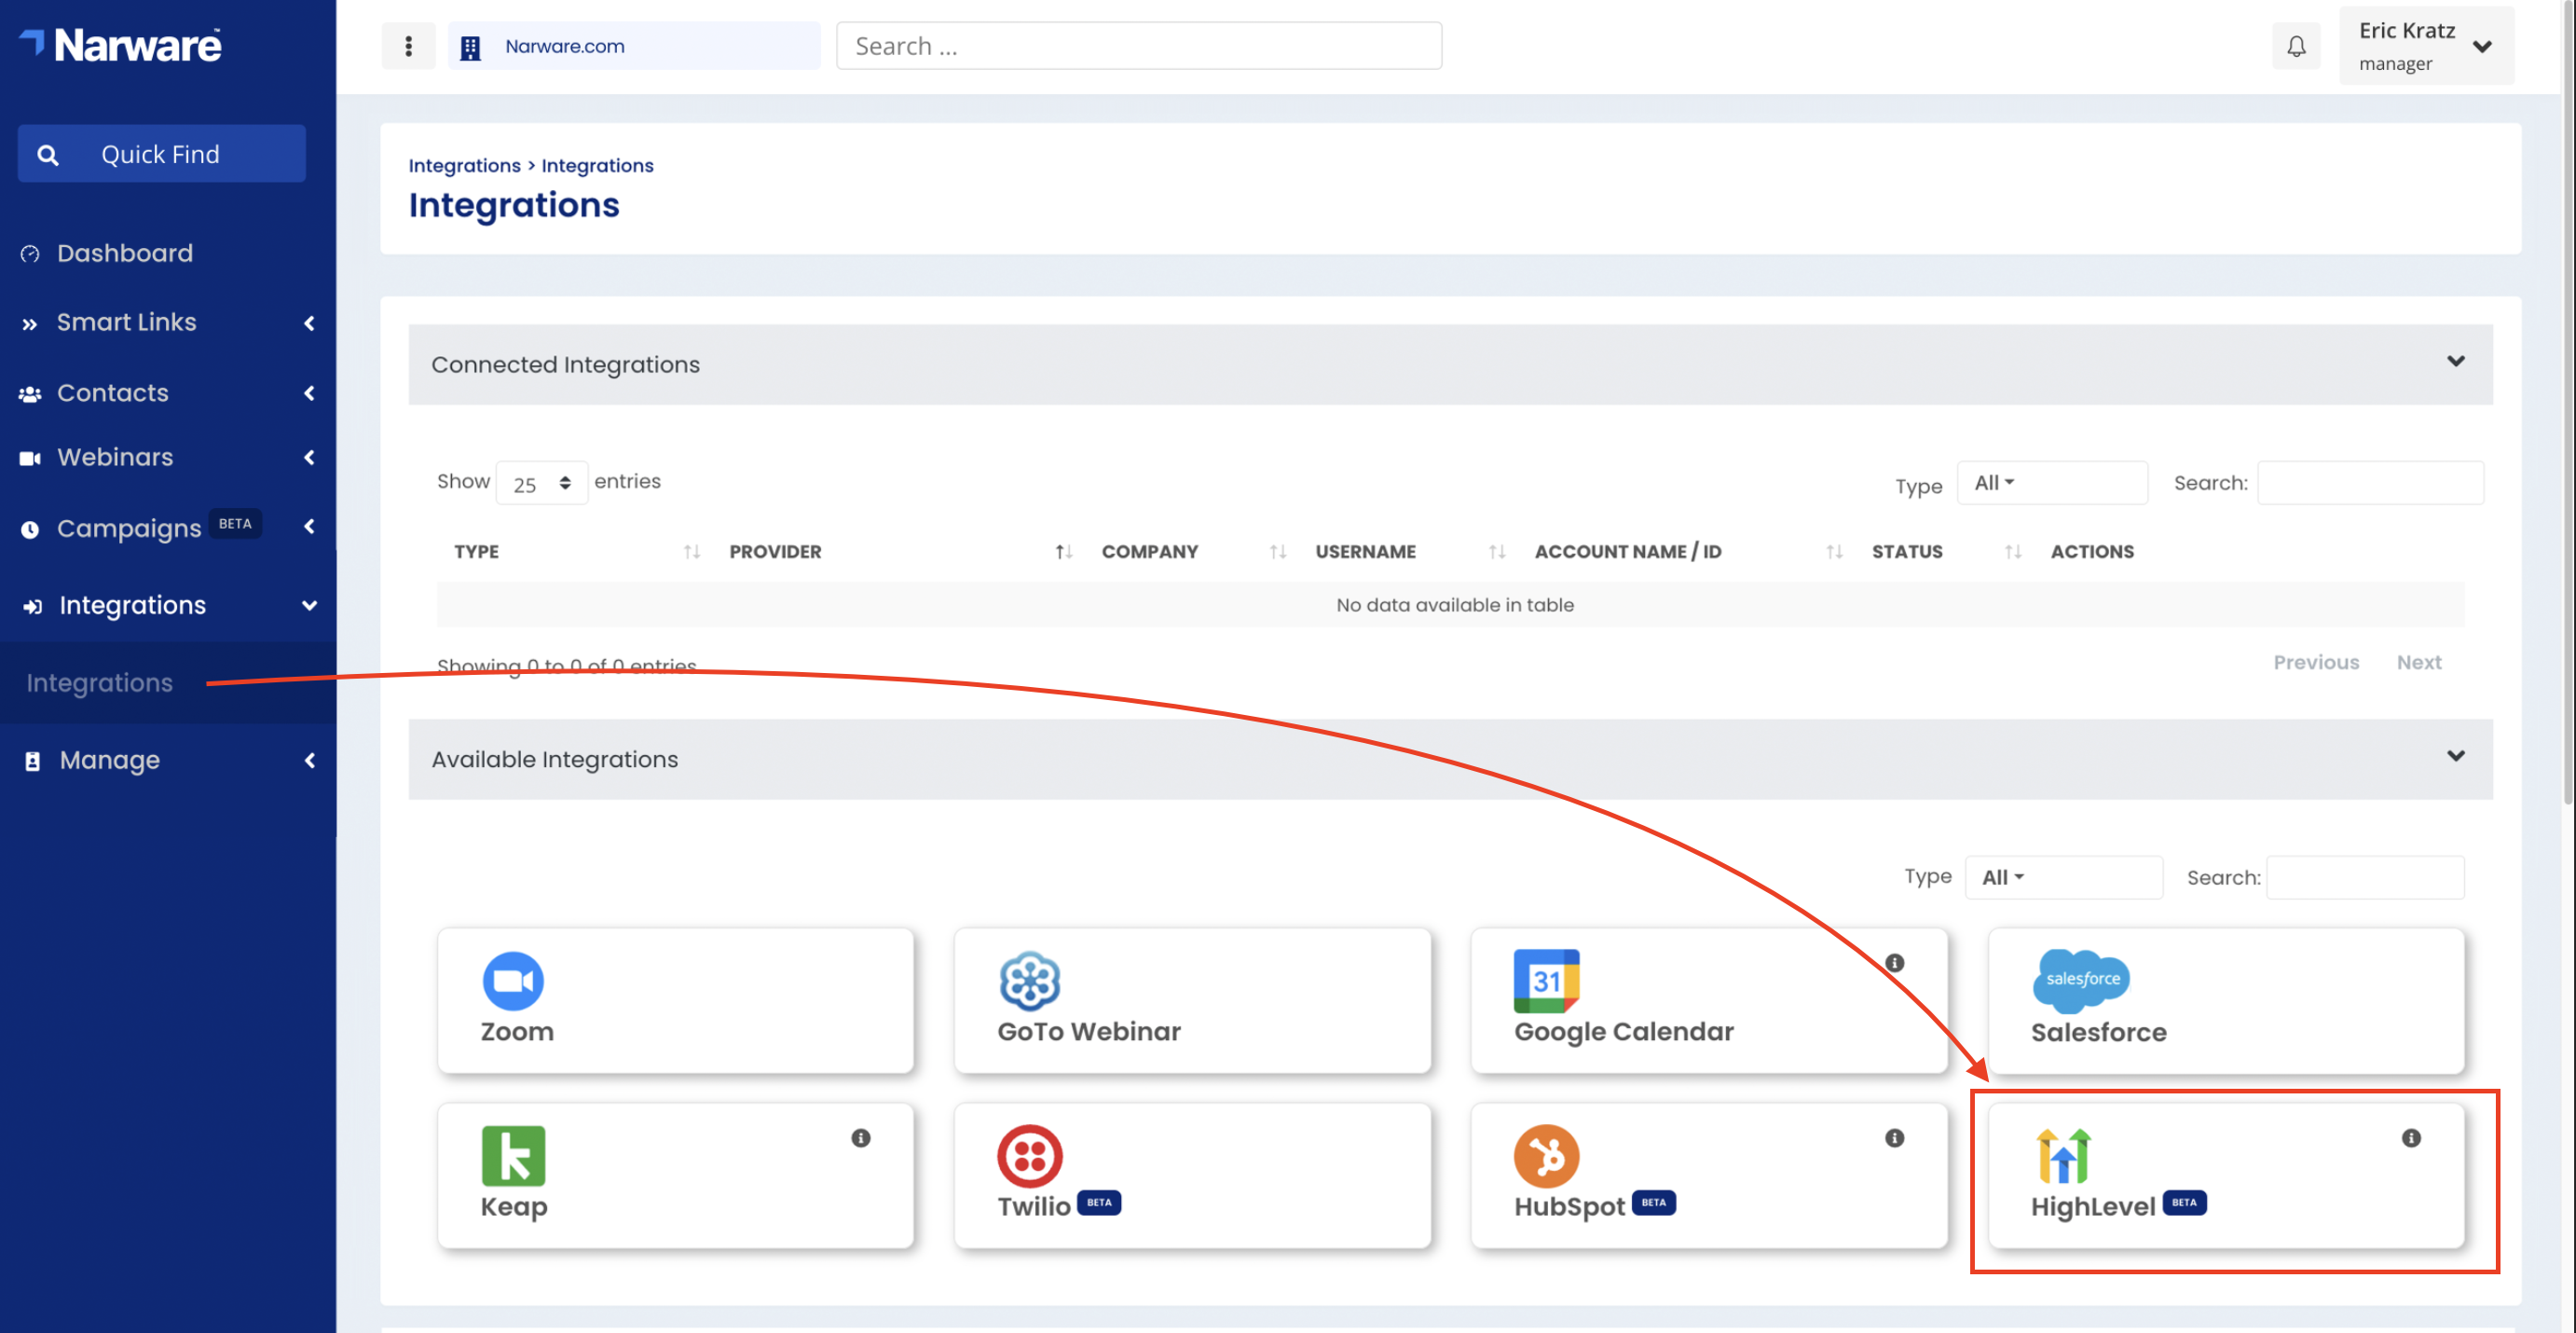Screen dimensions: 2576x1333
Task: Click the ACTIONS column header
Action: 2092,552
